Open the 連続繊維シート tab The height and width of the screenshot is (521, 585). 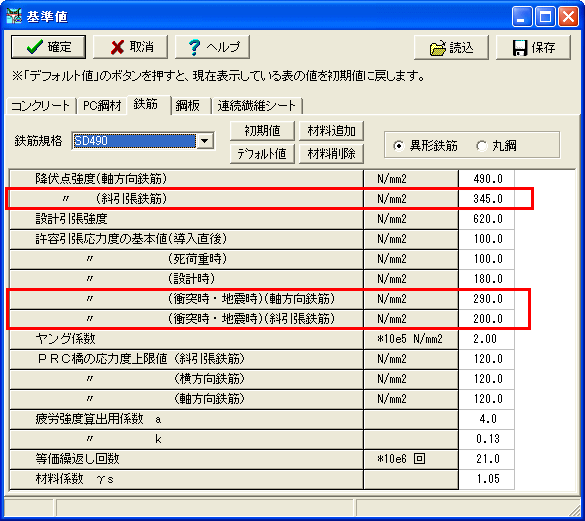[x=257, y=106]
